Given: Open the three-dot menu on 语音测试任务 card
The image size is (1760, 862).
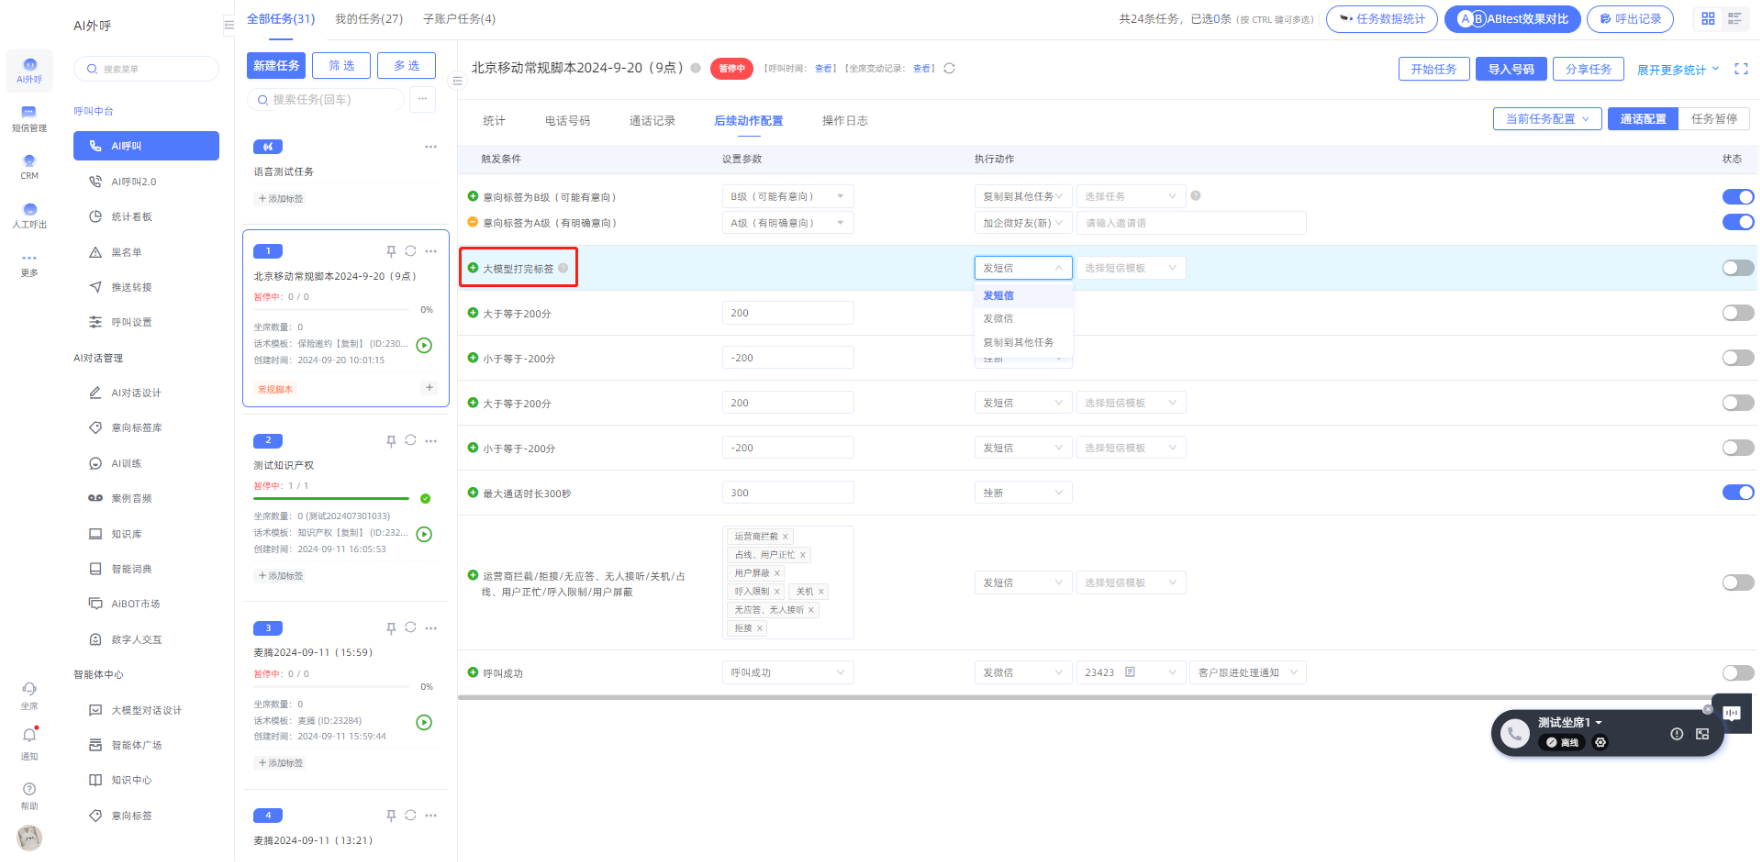Looking at the screenshot, I should [x=431, y=147].
